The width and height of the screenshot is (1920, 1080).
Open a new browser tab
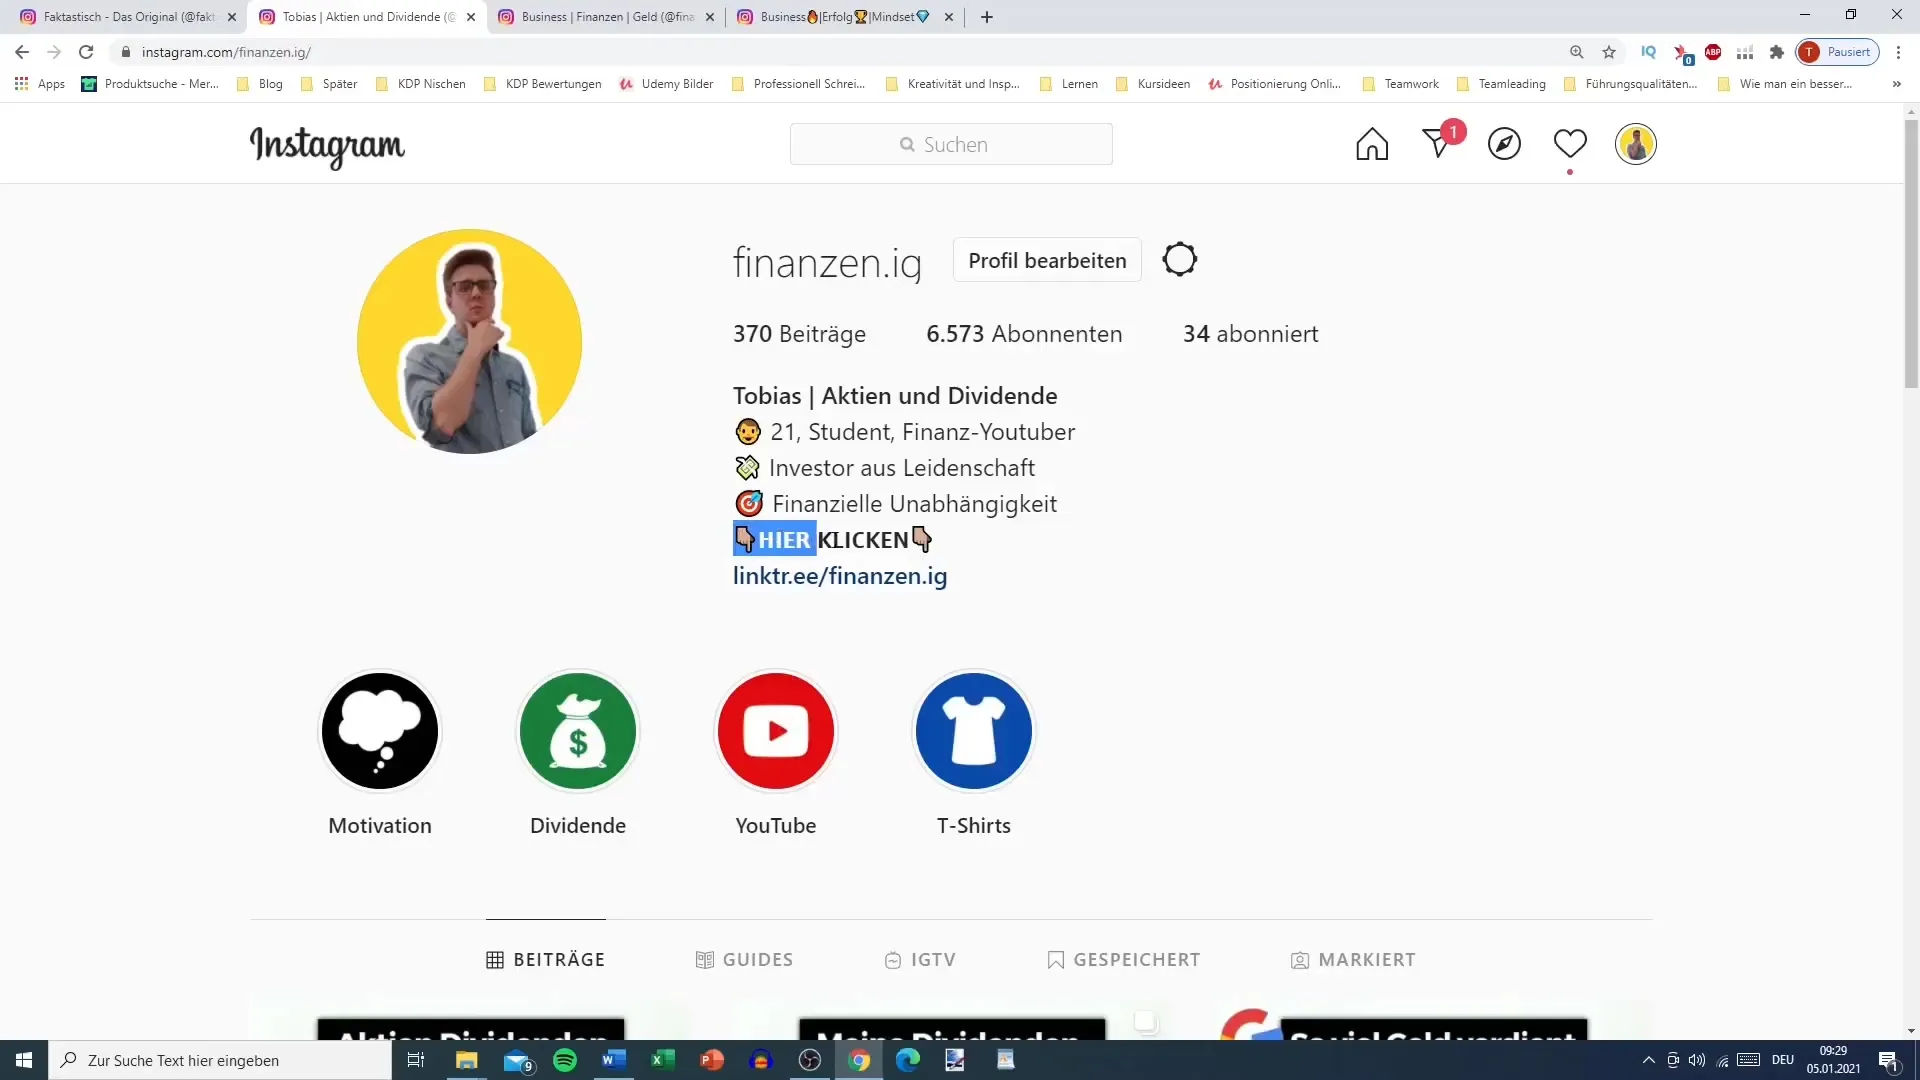coord(987,17)
